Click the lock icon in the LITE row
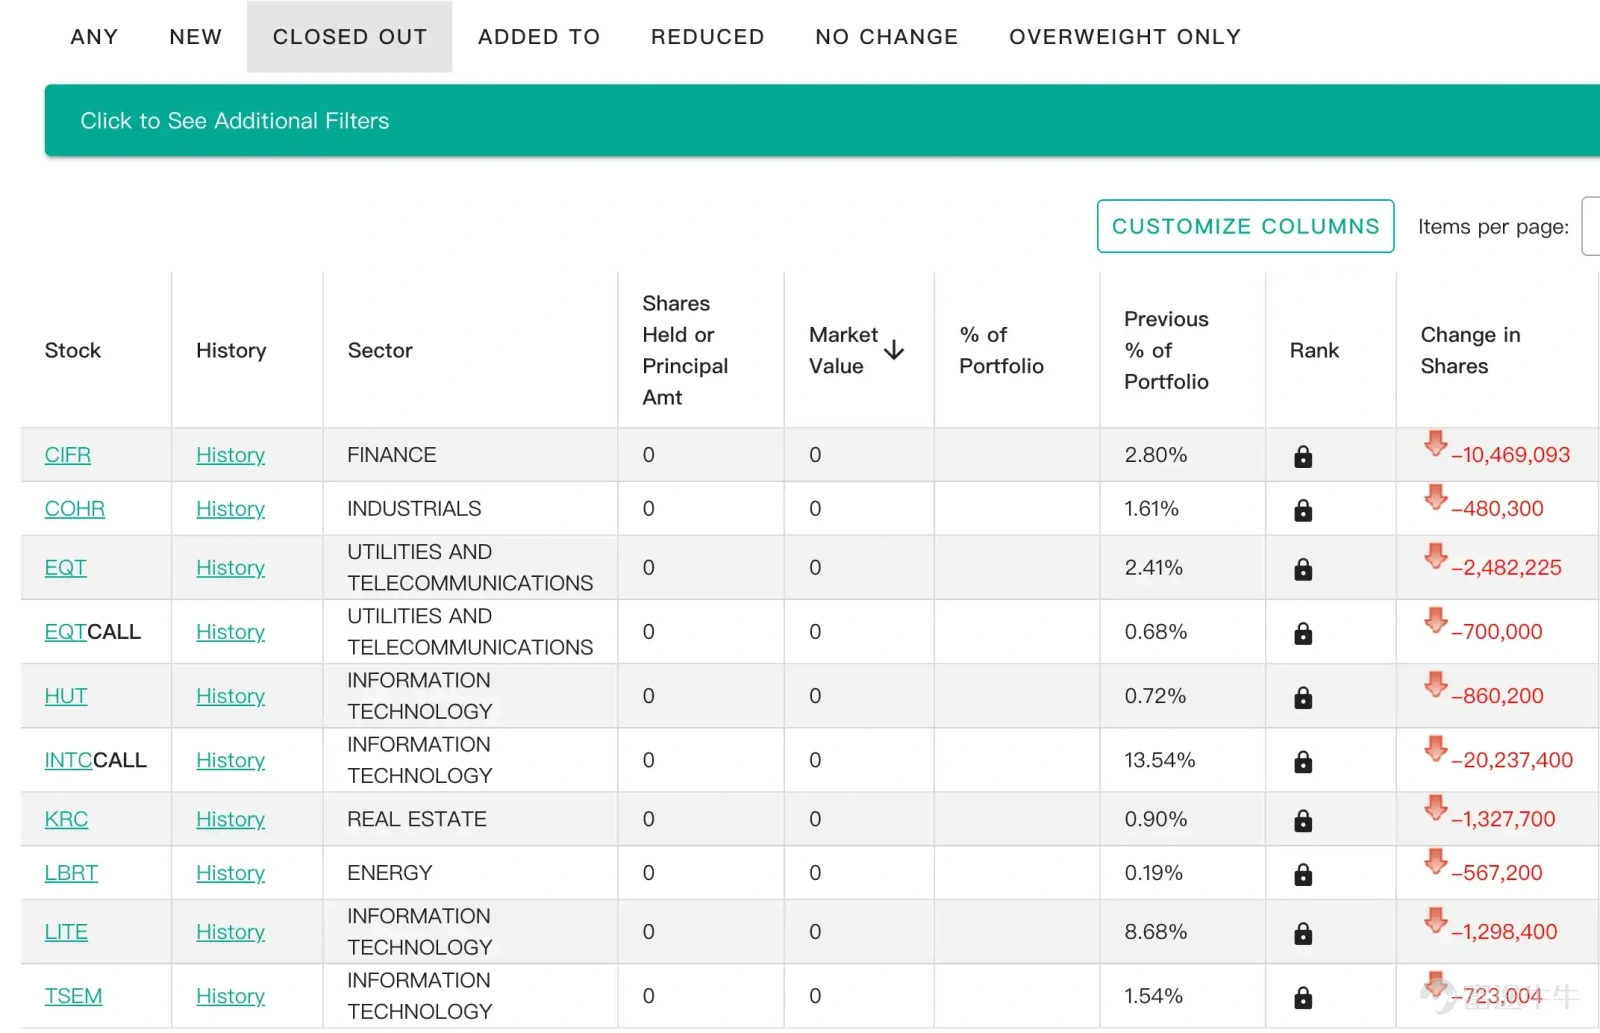The width and height of the screenshot is (1600, 1033). point(1302,934)
